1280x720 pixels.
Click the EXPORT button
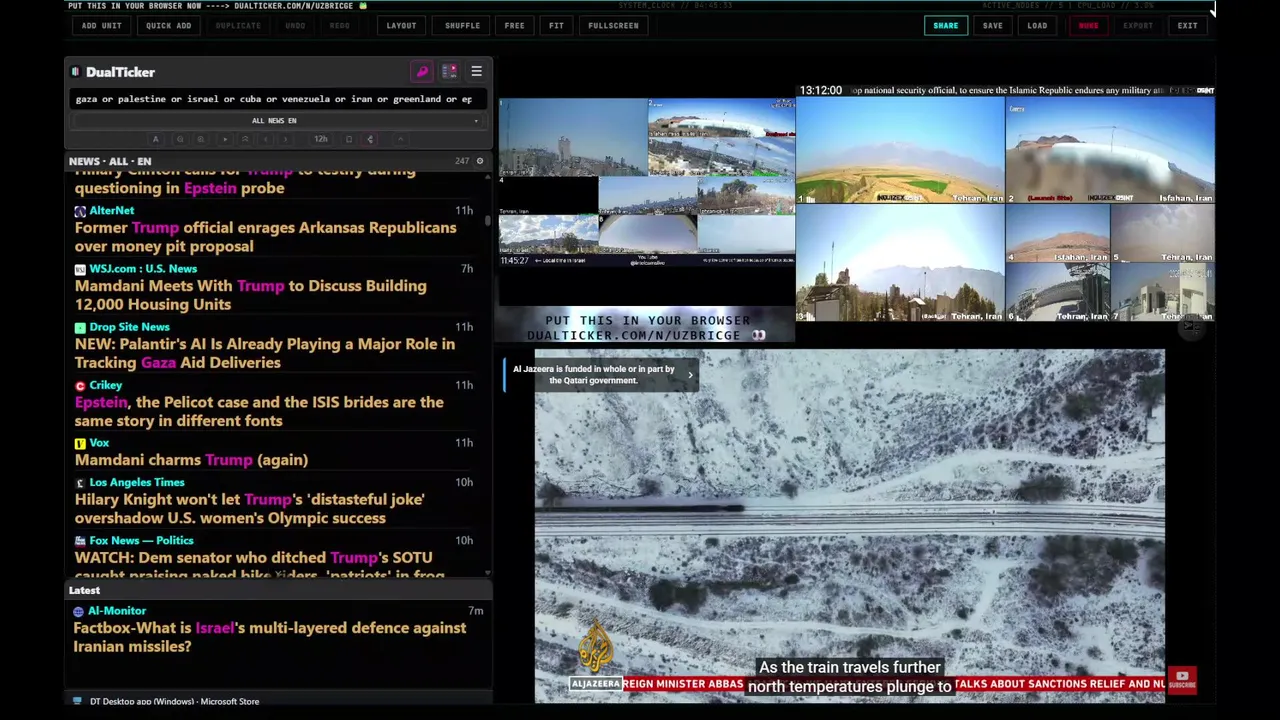coord(1138,26)
